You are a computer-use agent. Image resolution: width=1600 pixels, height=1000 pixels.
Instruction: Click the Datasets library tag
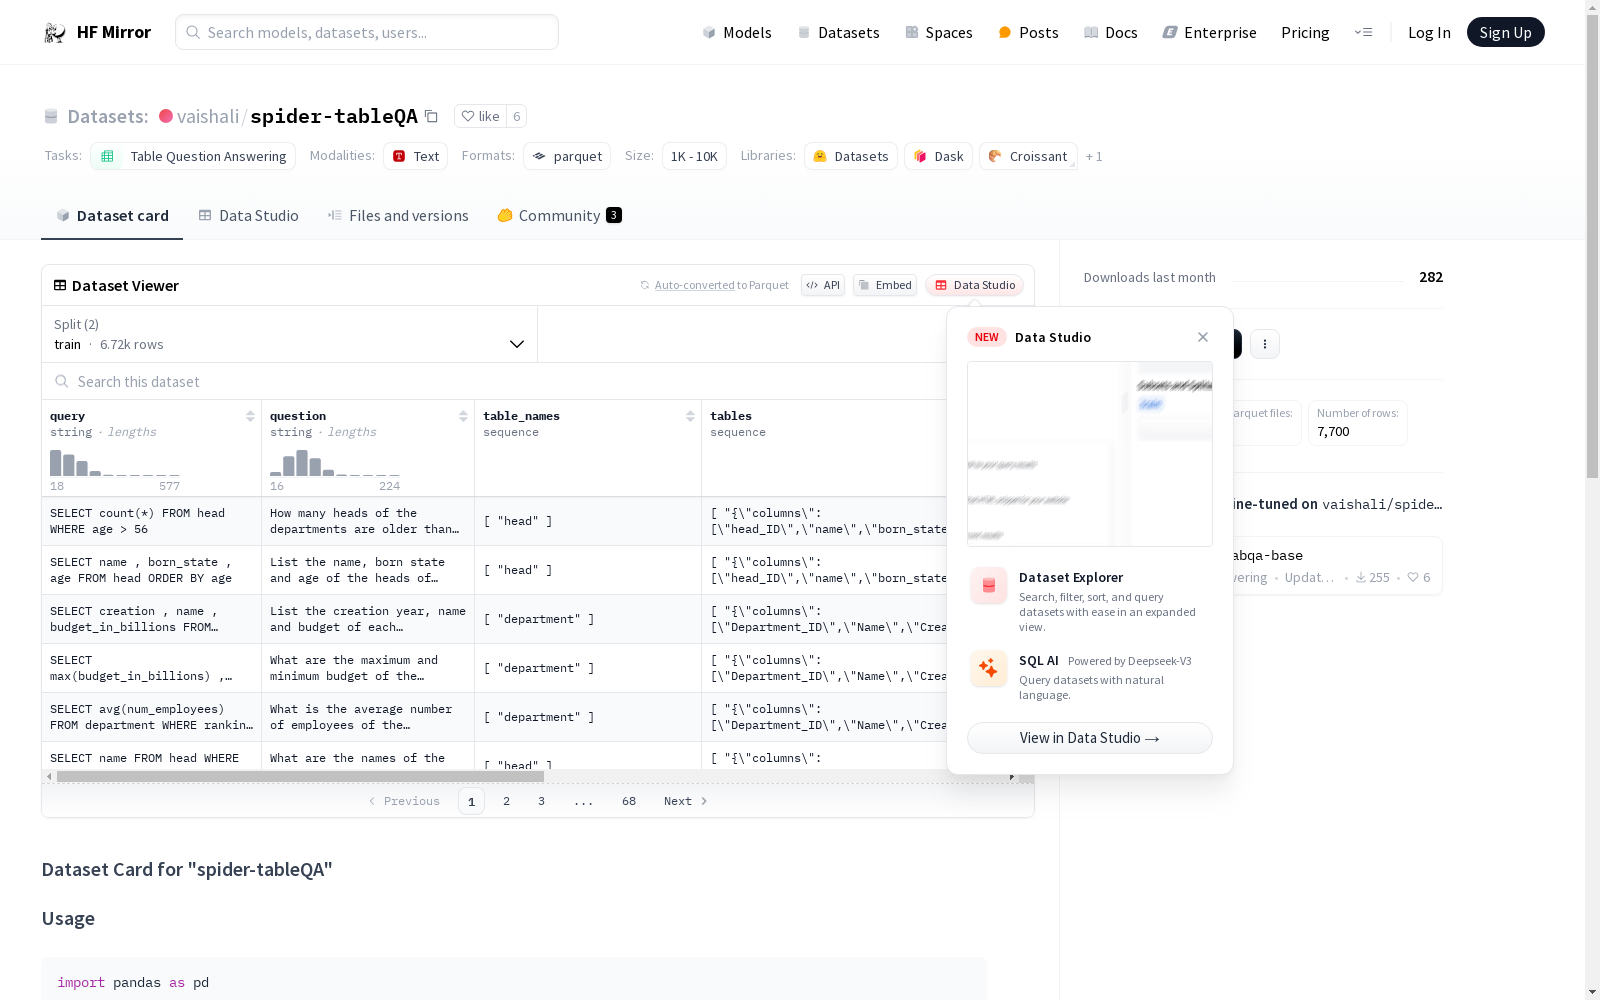pos(851,156)
